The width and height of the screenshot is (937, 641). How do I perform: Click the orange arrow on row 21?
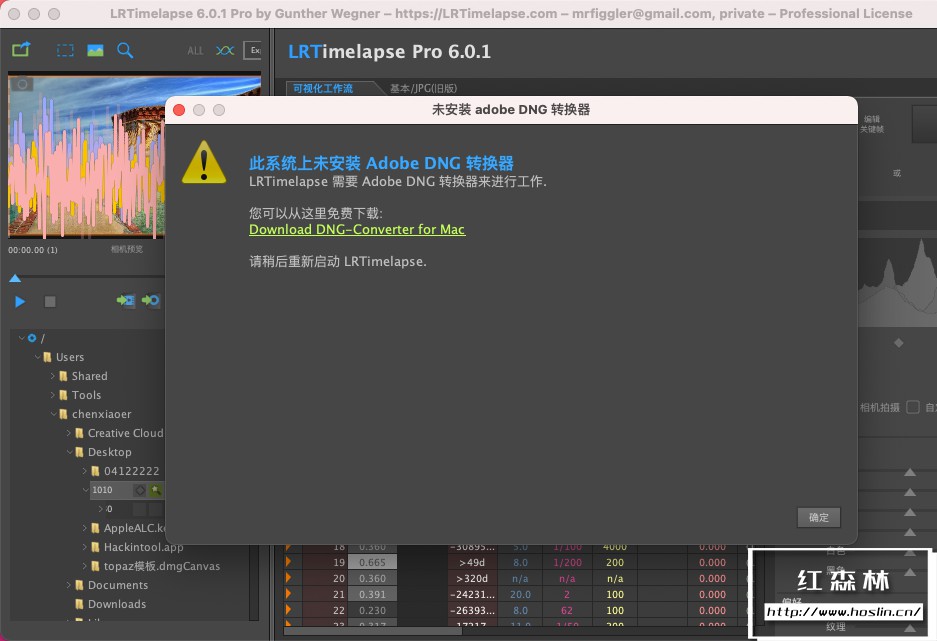(289, 594)
